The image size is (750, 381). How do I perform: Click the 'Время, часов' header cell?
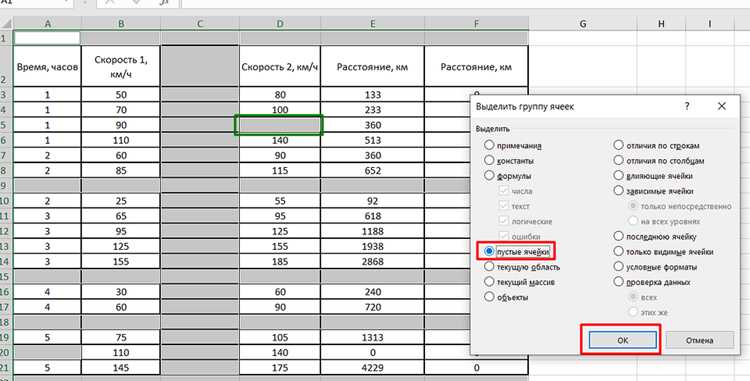(x=47, y=66)
